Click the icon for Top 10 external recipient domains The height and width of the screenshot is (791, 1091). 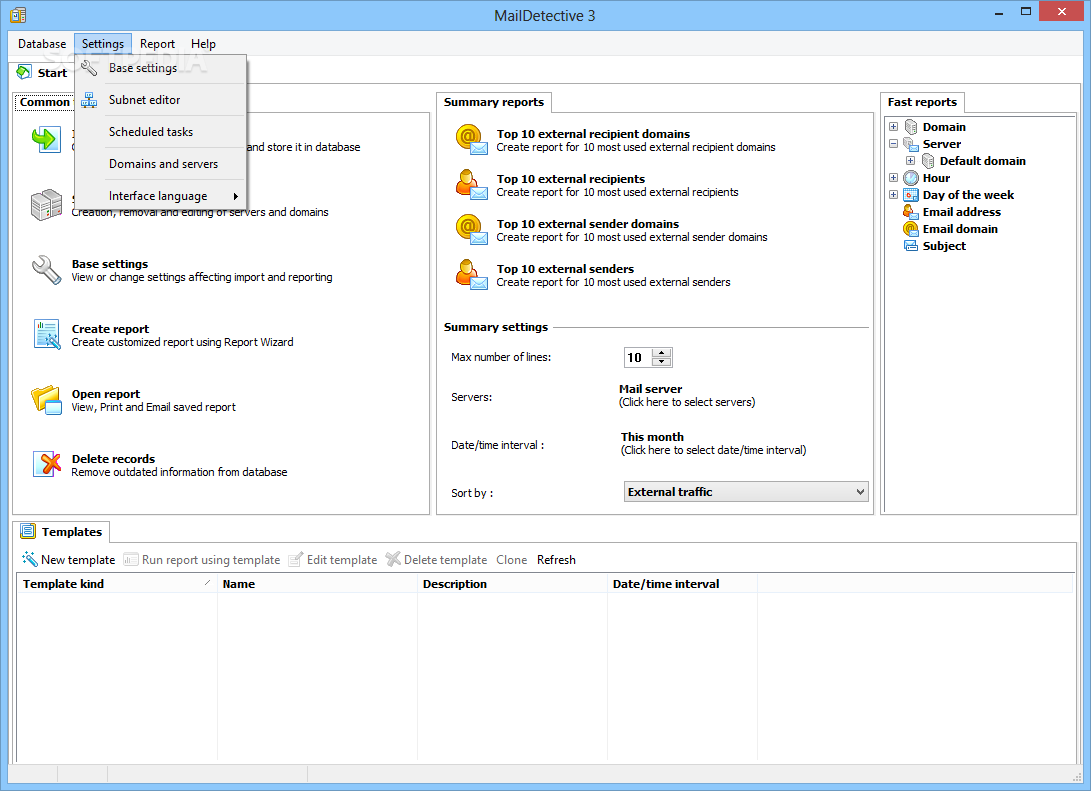(472, 140)
